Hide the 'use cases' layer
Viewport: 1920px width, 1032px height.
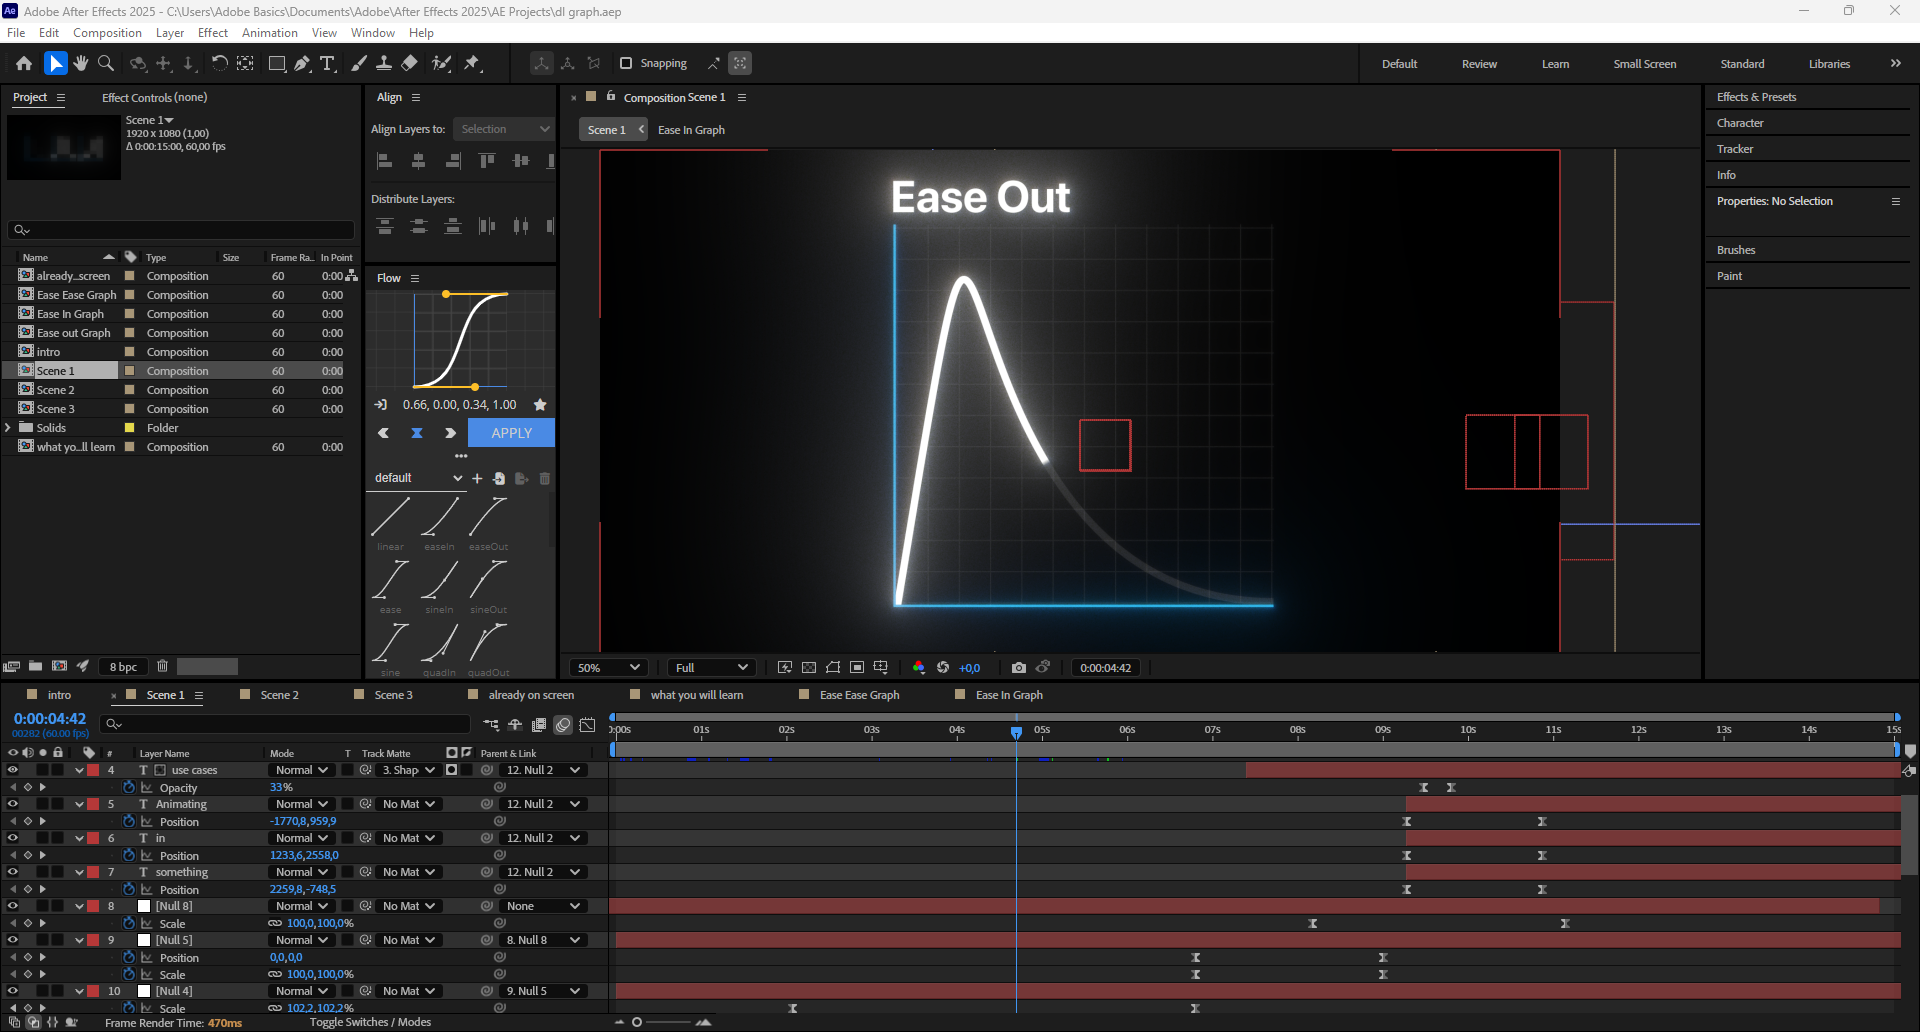(x=13, y=770)
